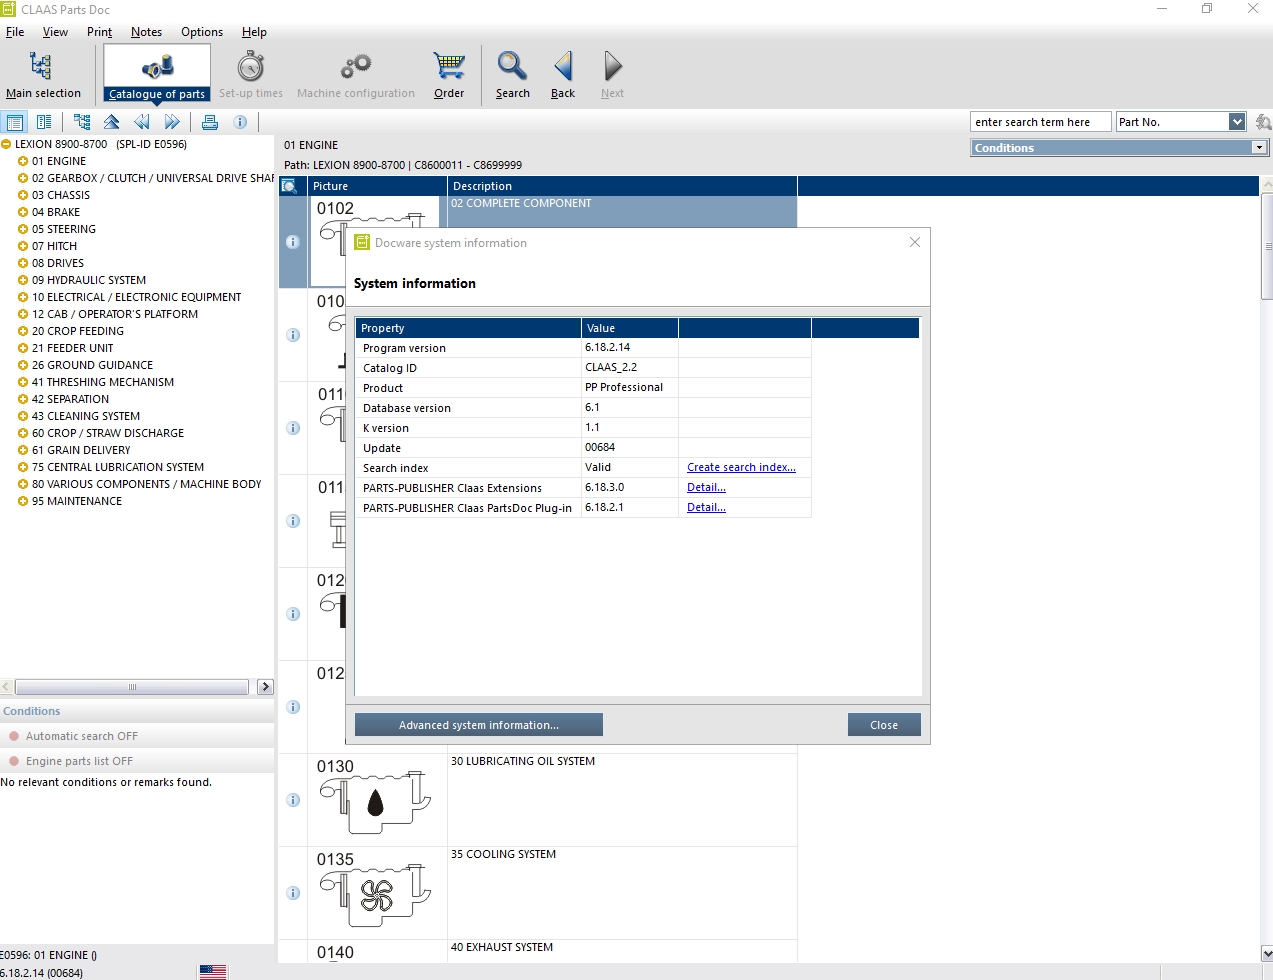The width and height of the screenshot is (1273, 980).
Task: Switch to single list view icon
Action: [x=15, y=122]
